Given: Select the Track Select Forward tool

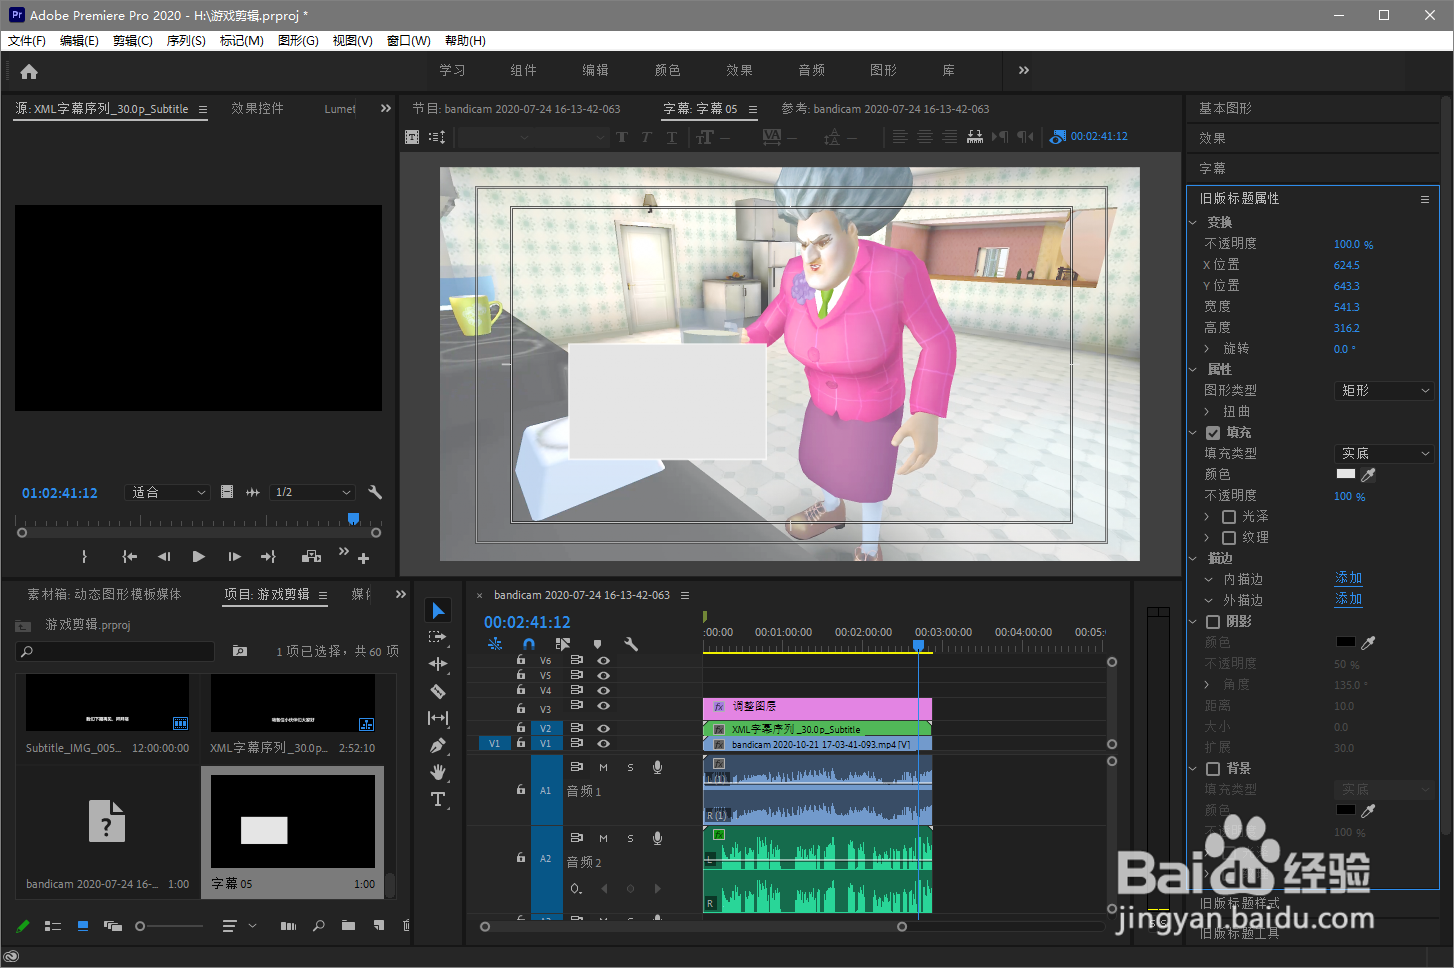Looking at the screenshot, I should (438, 637).
